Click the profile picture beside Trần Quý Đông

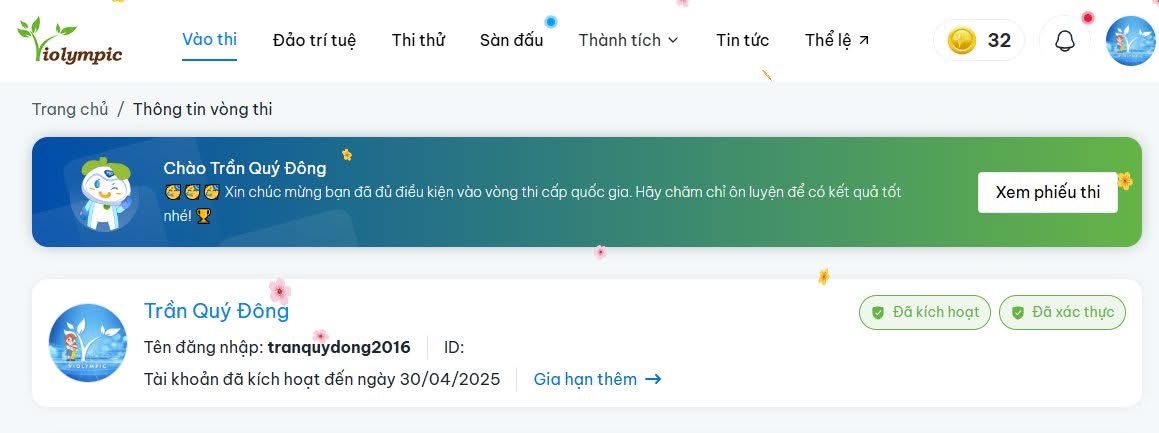tap(88, 342)
